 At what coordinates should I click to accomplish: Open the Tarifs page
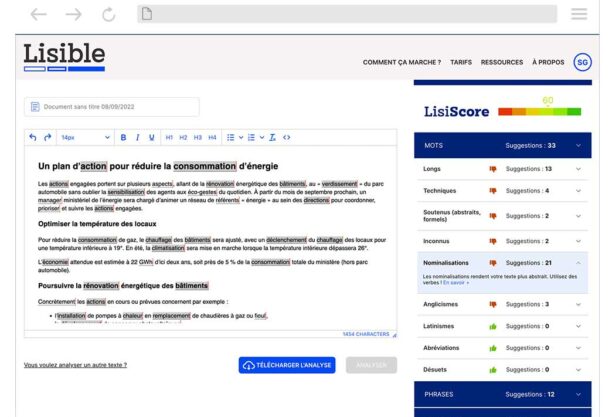coord(461,62)
